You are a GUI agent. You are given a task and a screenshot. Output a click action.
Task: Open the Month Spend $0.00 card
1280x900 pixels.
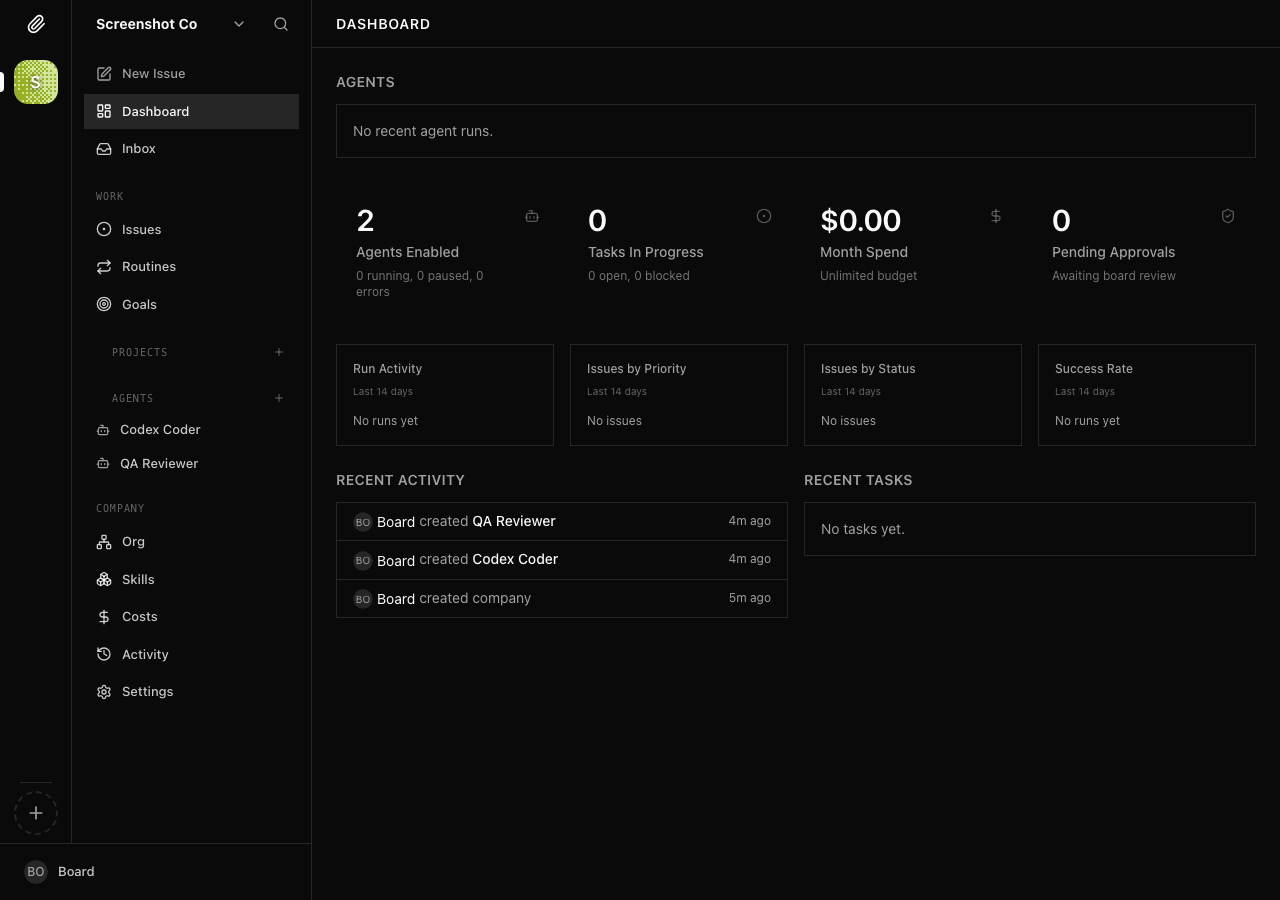point(912,252)
